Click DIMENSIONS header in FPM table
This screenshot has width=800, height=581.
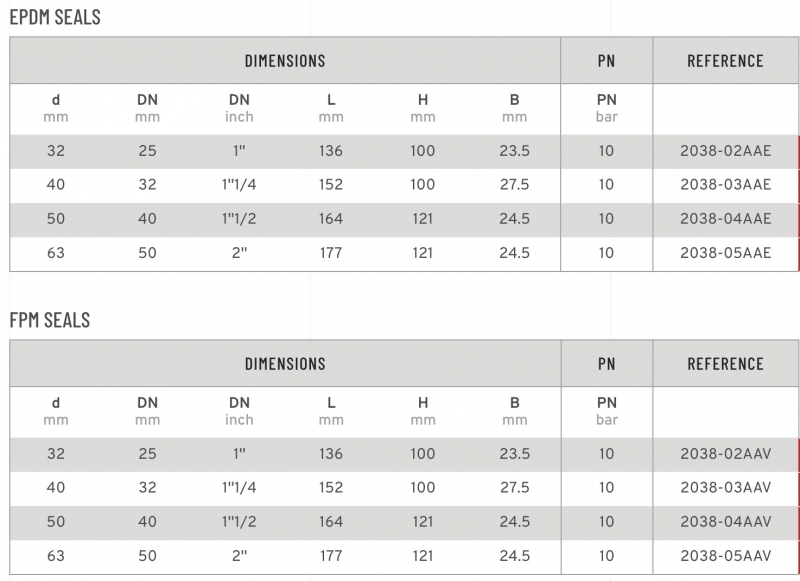tap(285, 364)
